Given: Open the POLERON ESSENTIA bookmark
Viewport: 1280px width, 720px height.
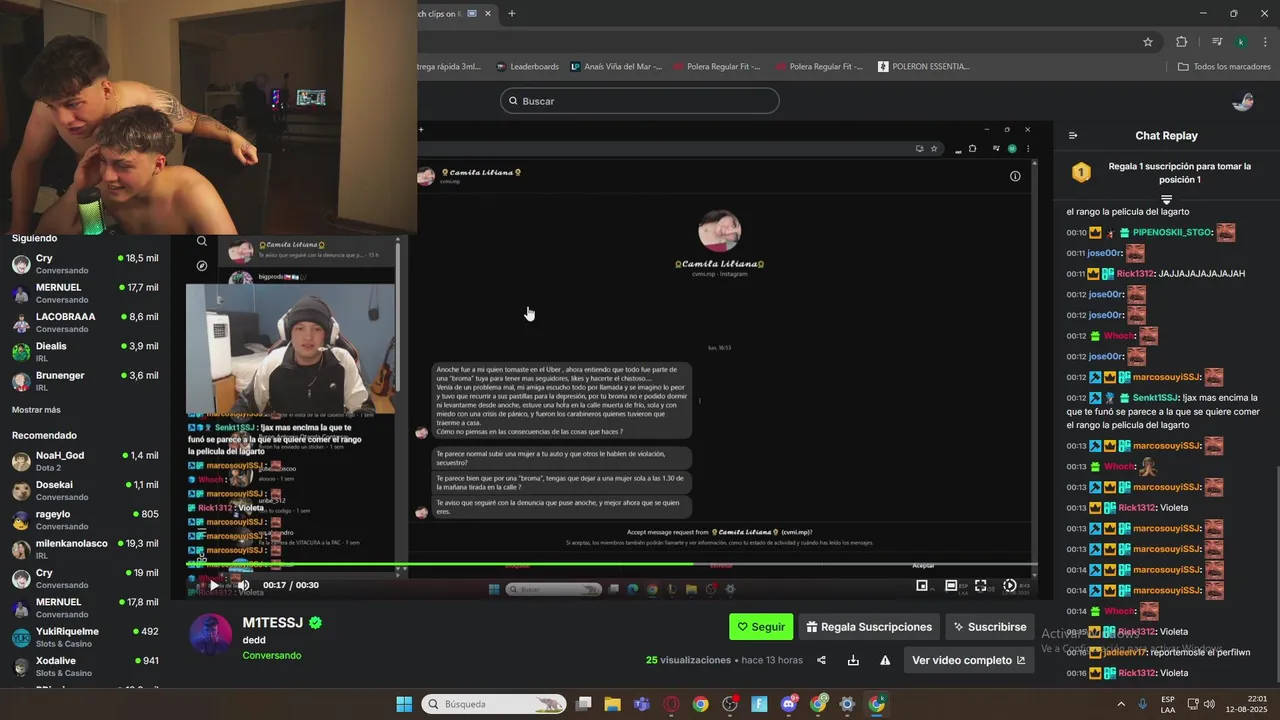Looking at the screenshot, I should [924, 67].
